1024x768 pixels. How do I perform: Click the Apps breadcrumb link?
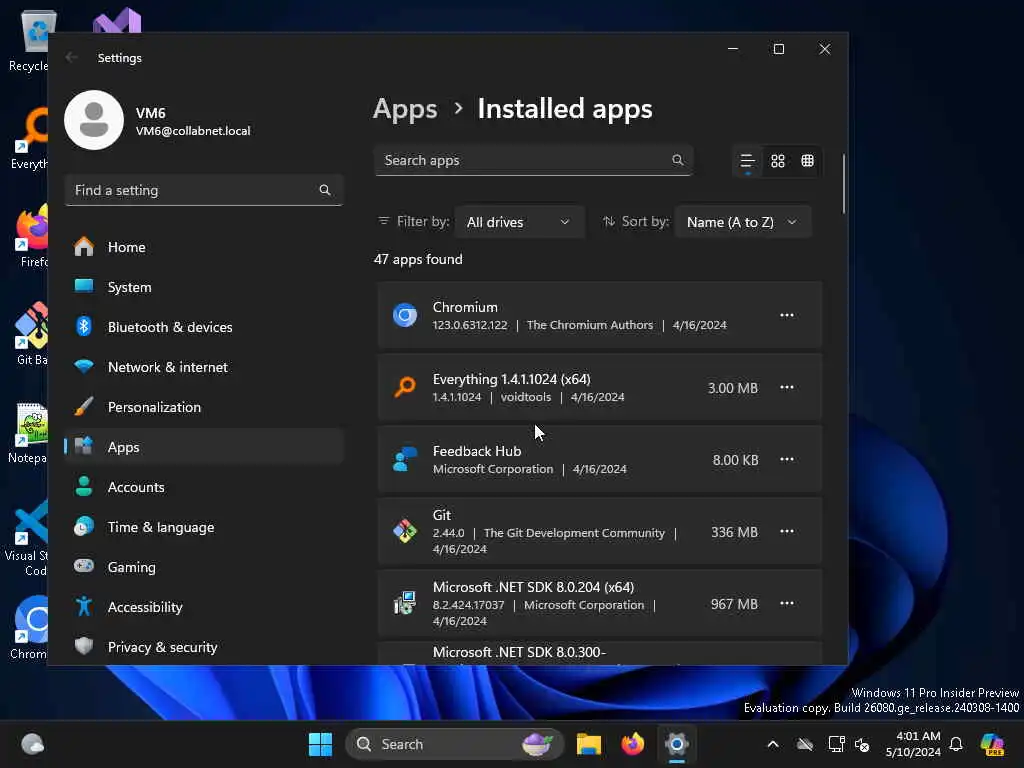pyautogui.click(x=405, y=109)
